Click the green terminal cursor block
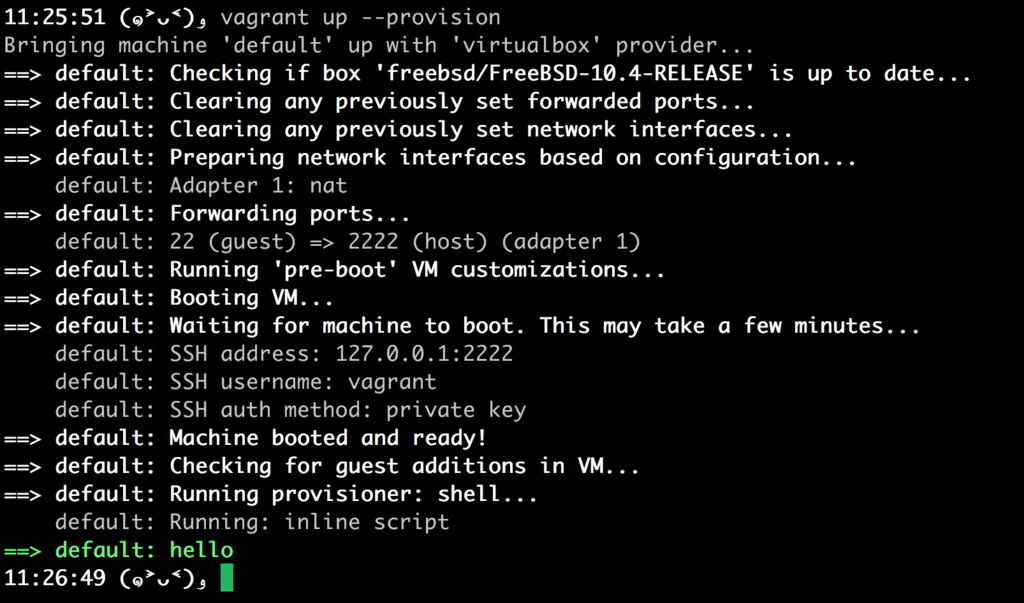Screen dimensions: 1024x603 227,578
